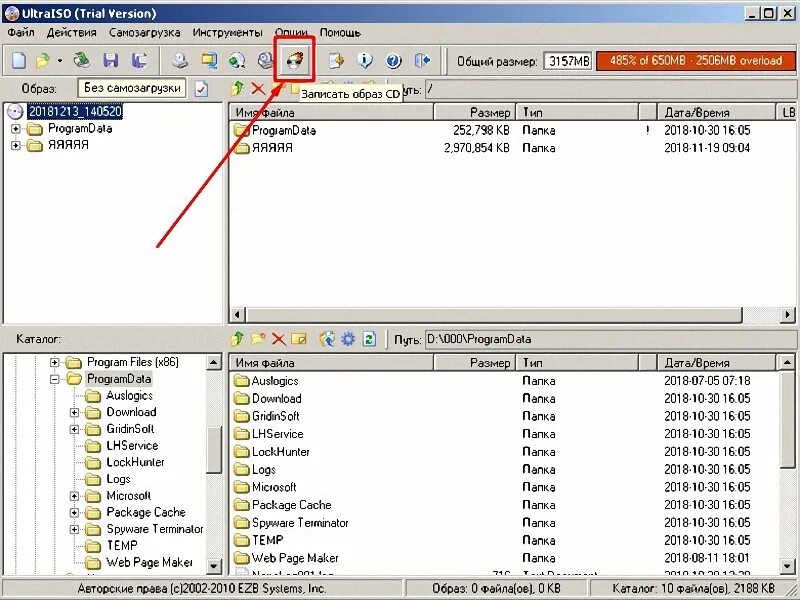Expand Package Cache in catalog tree
This screenshot has width=800, height=600.
point(74,512)
